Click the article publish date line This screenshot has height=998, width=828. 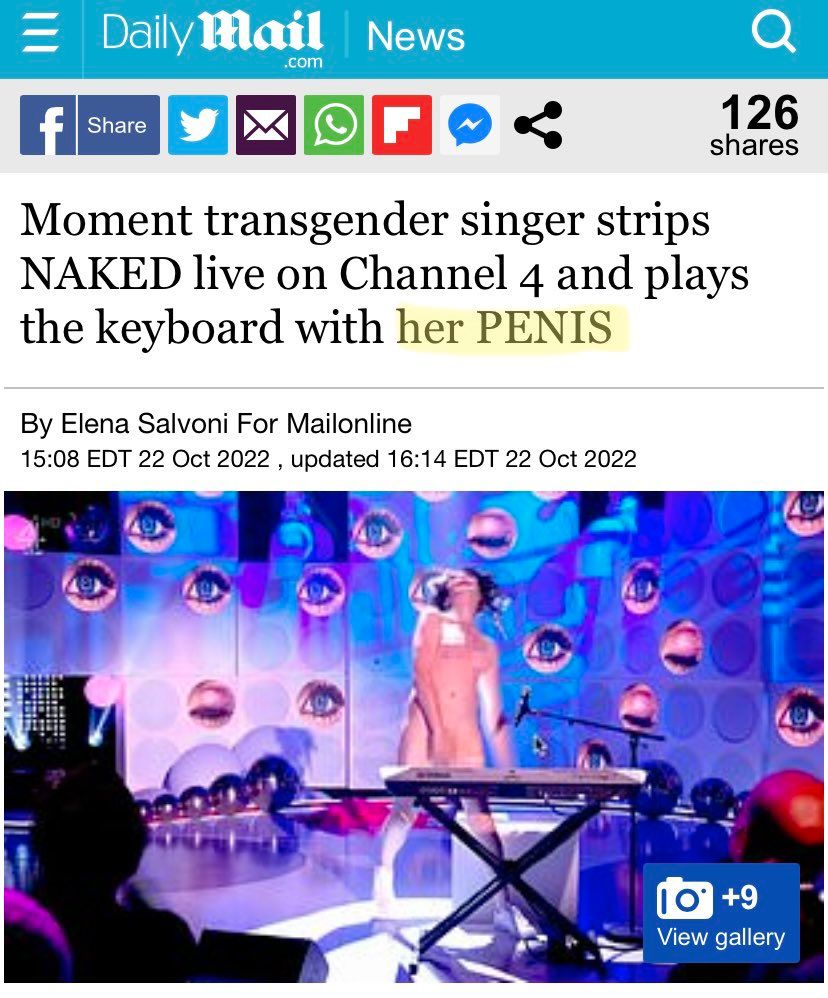click(x=328, y=459)
